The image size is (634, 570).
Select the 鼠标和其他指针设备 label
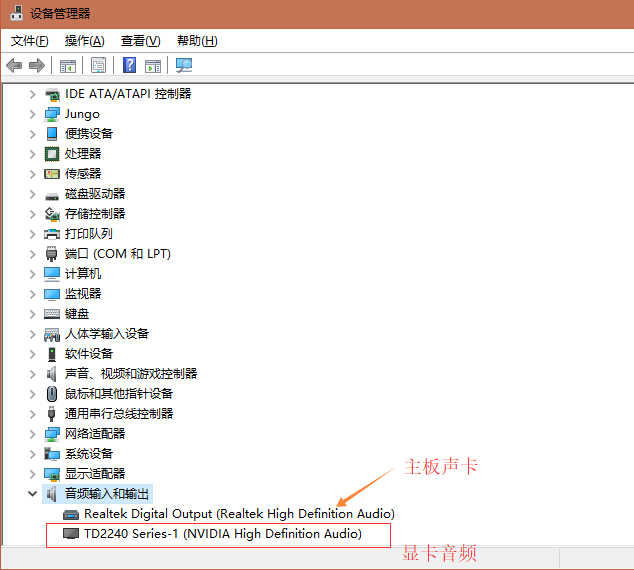click(119, 394)
